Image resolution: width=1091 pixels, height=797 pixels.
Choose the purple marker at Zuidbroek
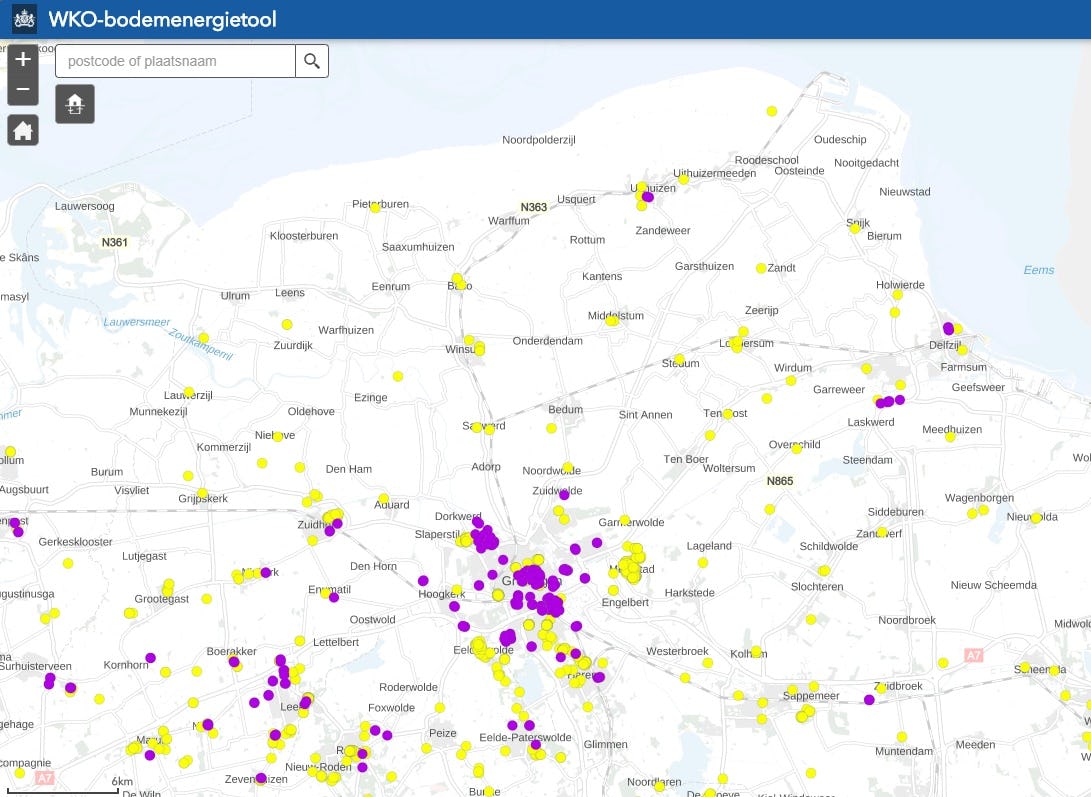click(x=869, y=700)
